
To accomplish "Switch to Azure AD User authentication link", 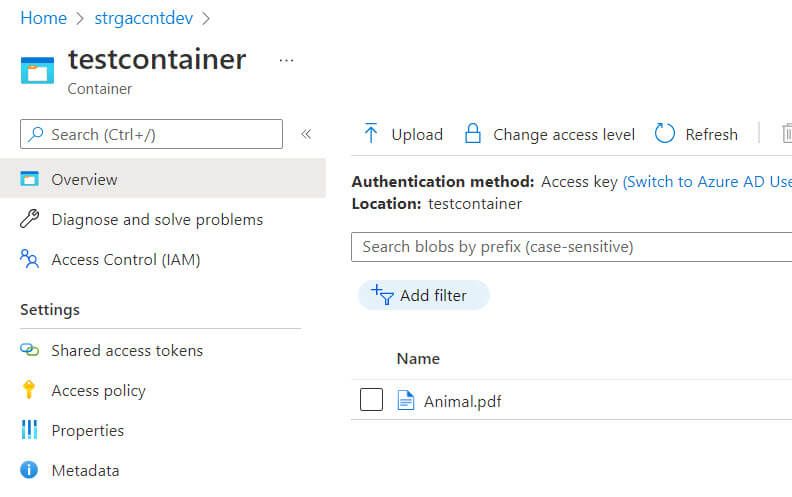I will pos(707,182).
